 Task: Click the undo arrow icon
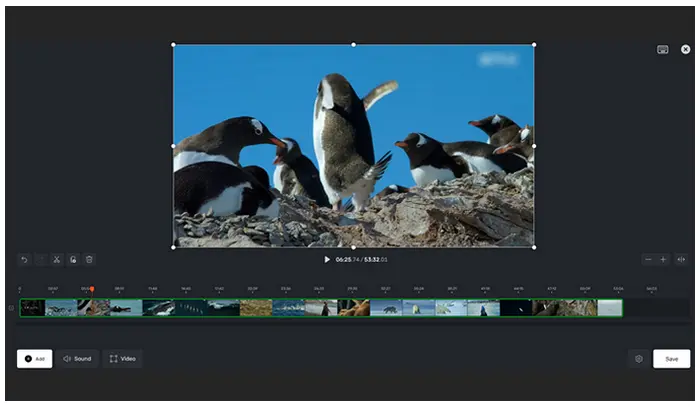pos(24,259)
